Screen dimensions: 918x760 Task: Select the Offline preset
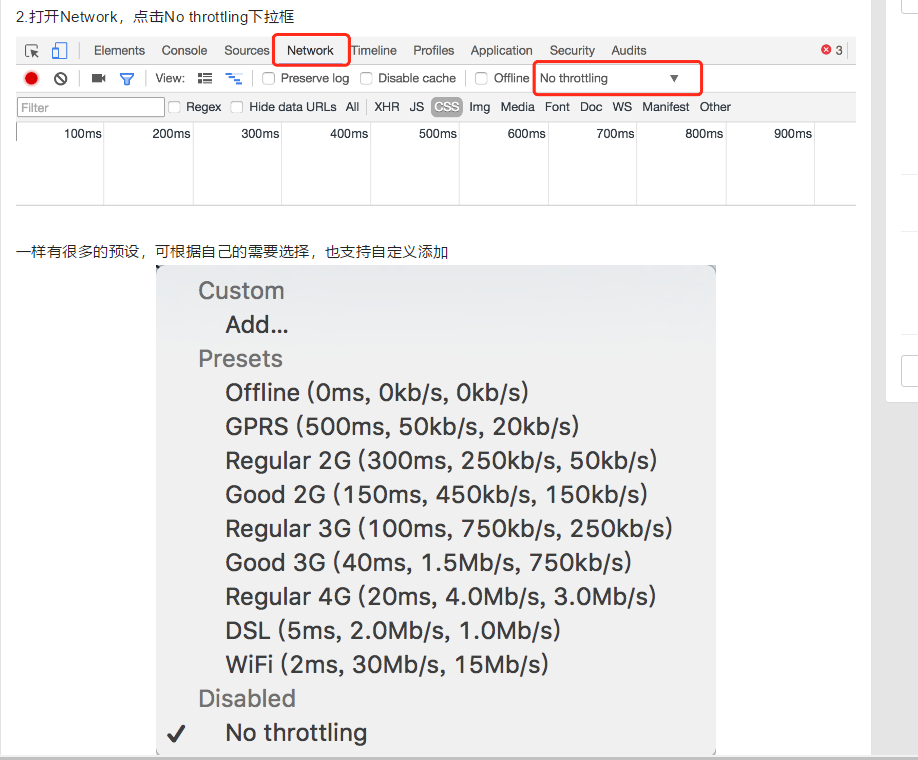pos(377,392)
